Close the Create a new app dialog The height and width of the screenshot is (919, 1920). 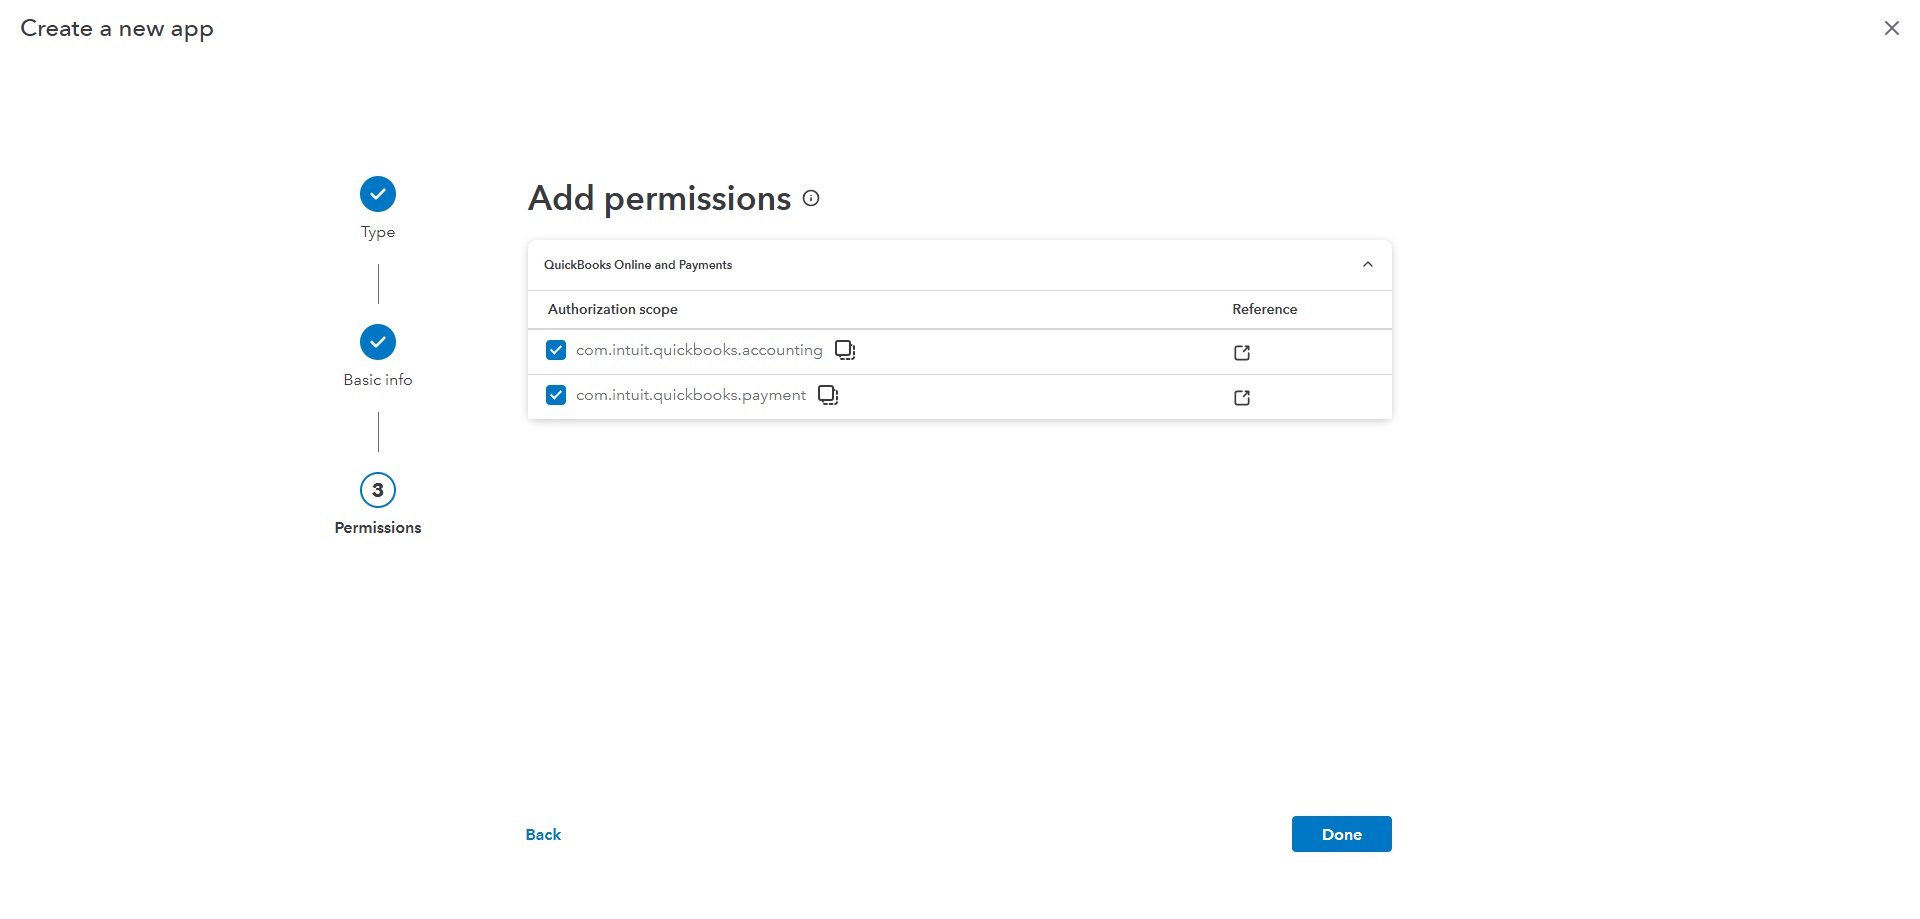(1891, 28)
